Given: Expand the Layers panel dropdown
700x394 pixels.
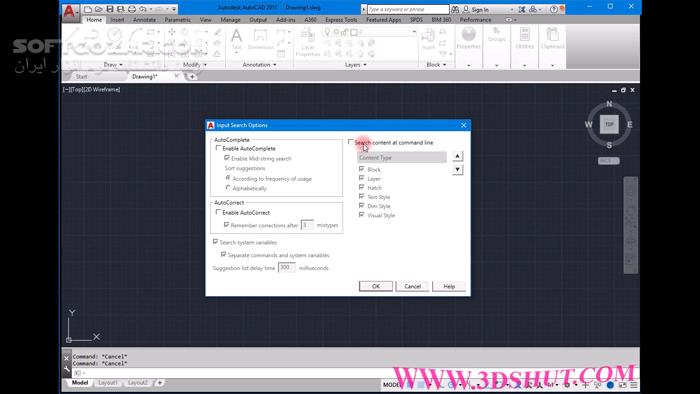Looking at the screenshot, I should point(356,65).
